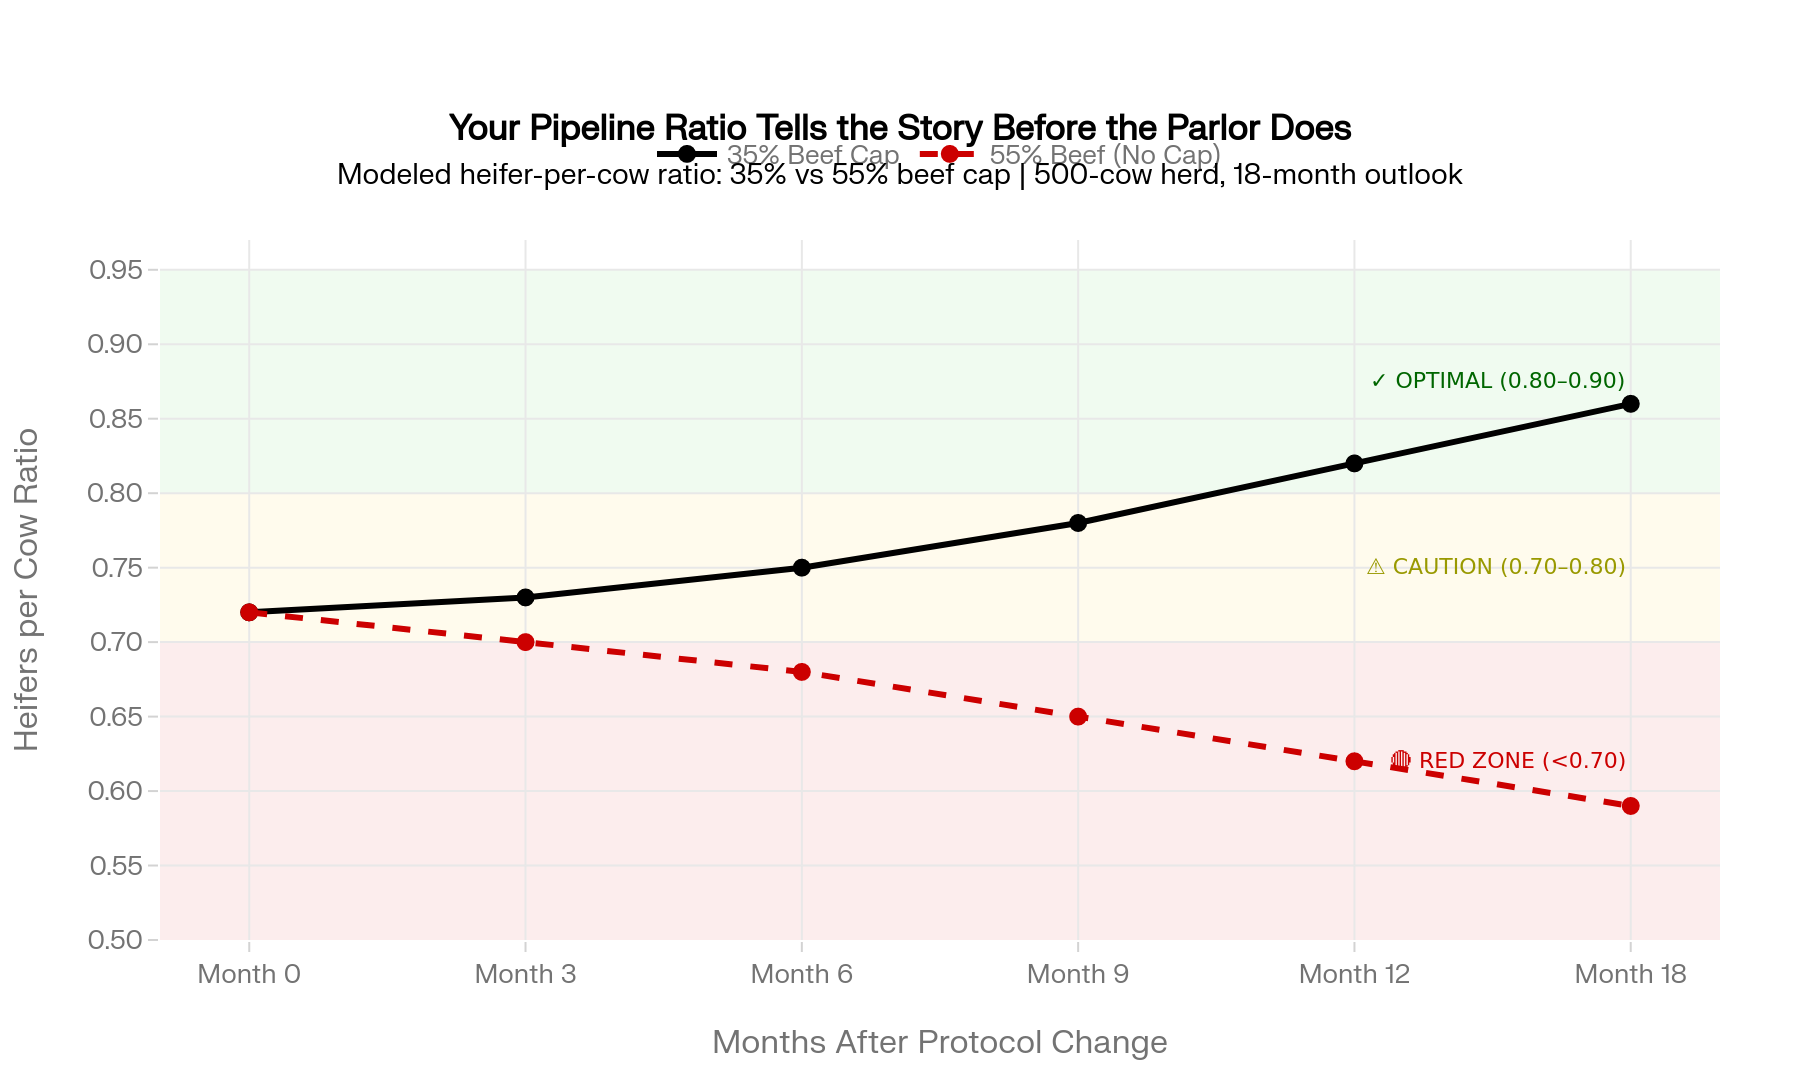Click the Months After Protocol Change axis title
Viewport: 1800px width, 1080px height.
click(940, 1042)
